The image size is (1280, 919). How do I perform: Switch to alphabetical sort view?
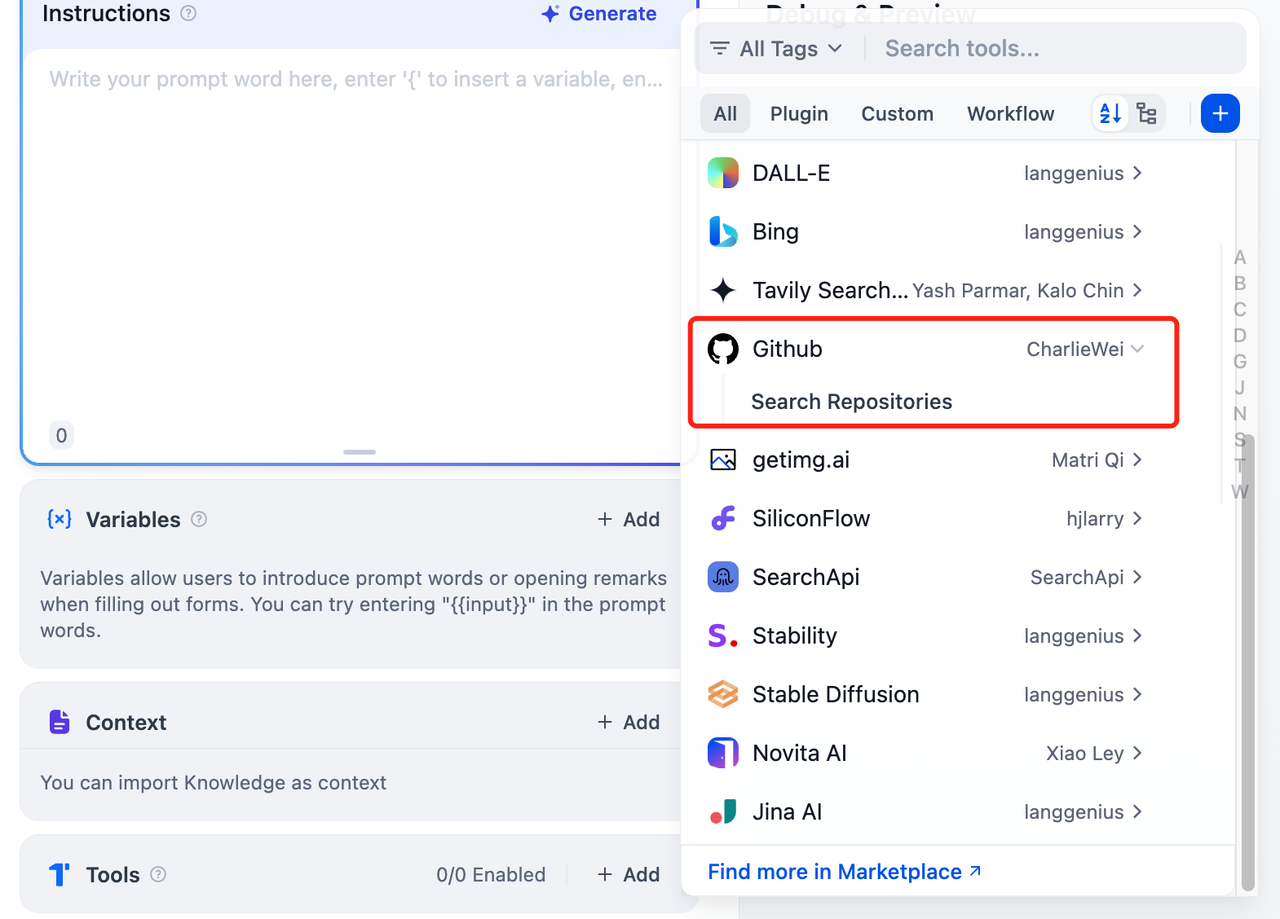1111,113
